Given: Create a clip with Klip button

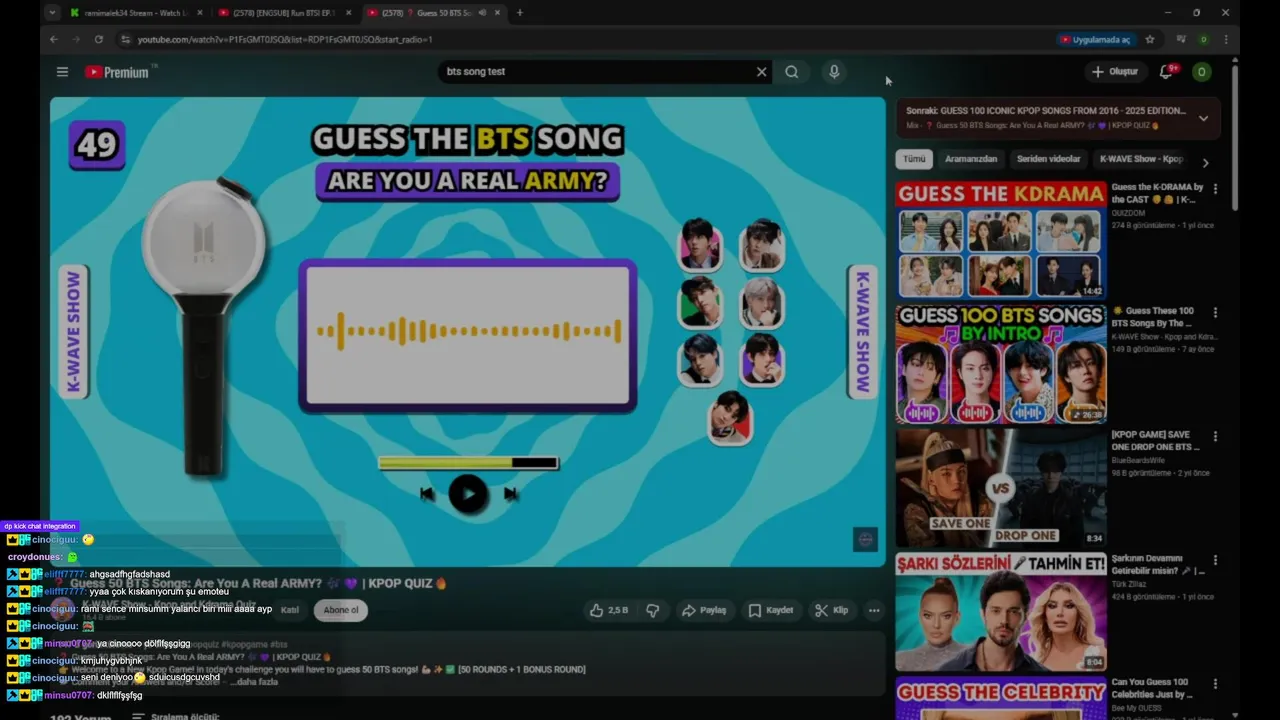Looking at the screenshot, I should [832, 610].
